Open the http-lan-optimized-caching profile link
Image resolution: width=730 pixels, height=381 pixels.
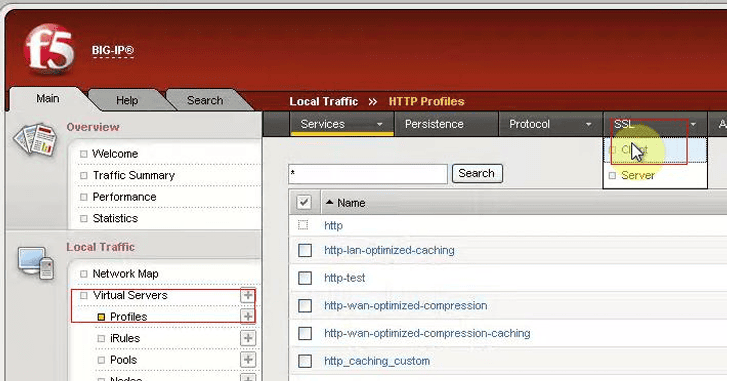[389, 250]
